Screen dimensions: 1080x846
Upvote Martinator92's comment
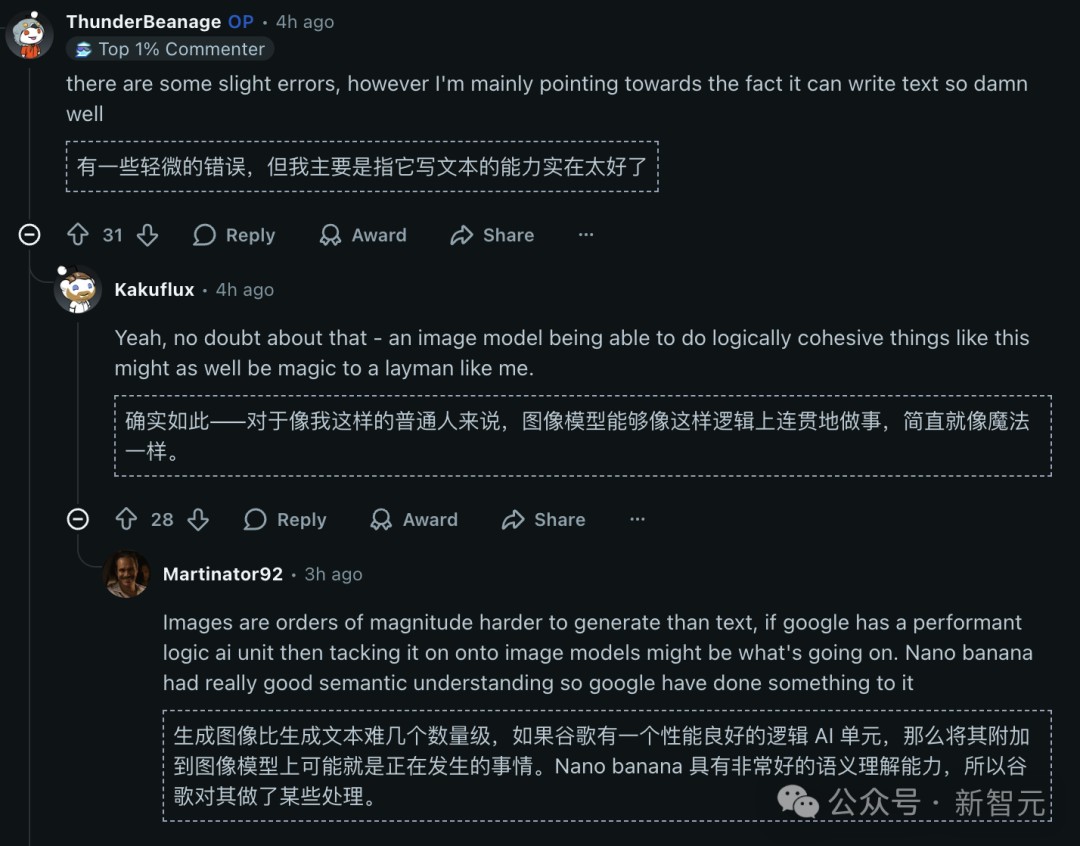click(x=175, y=843)
